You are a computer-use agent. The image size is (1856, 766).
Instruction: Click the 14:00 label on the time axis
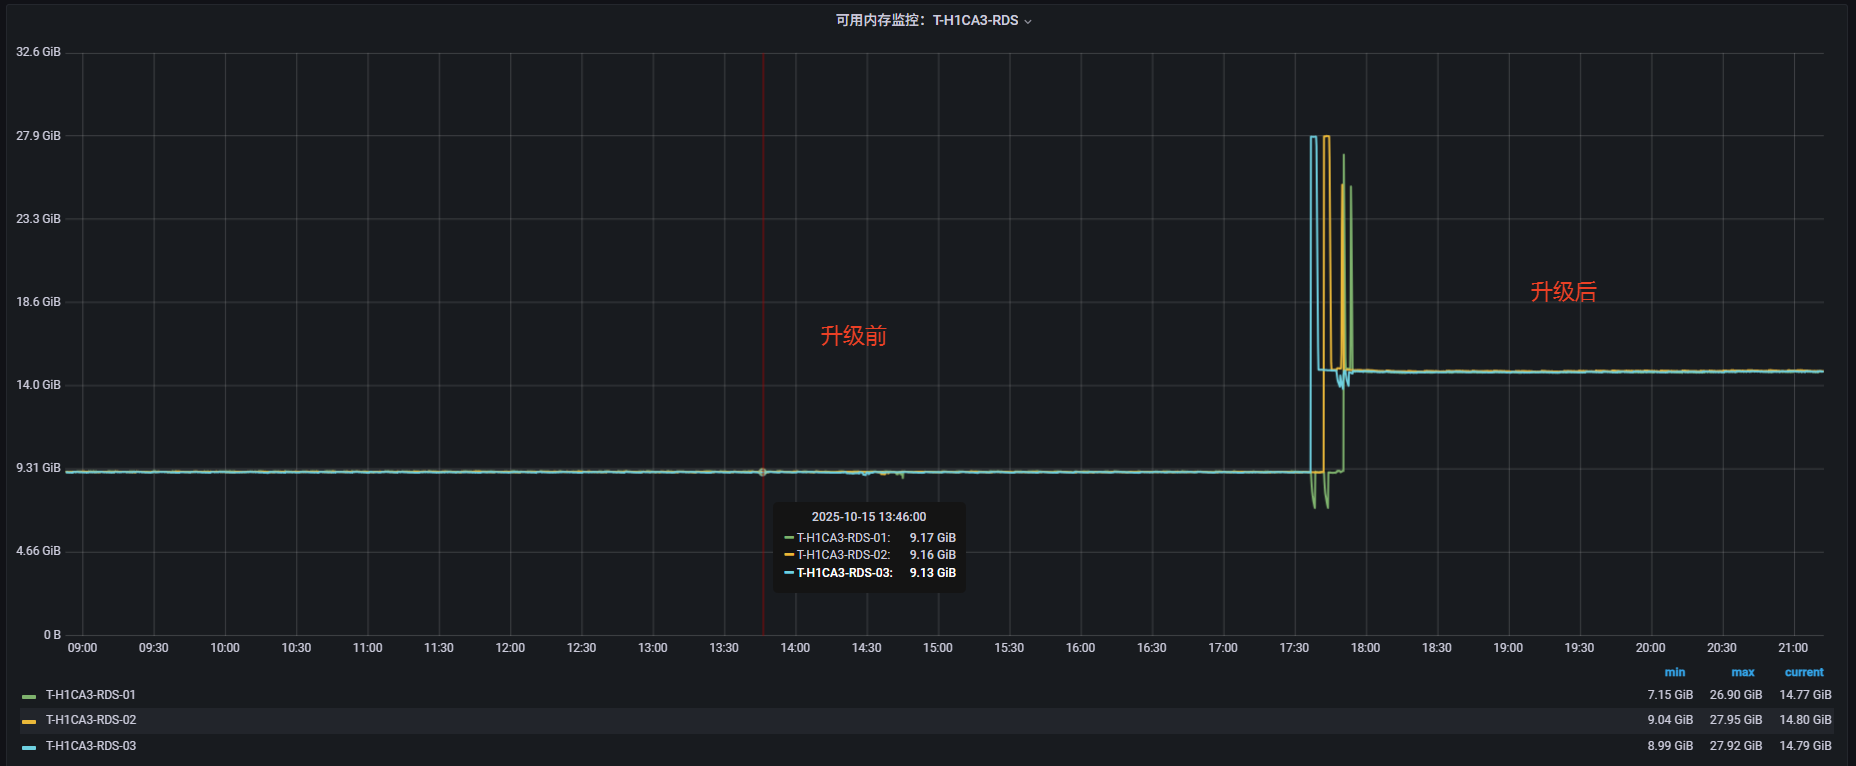click(x=795, y=648)
